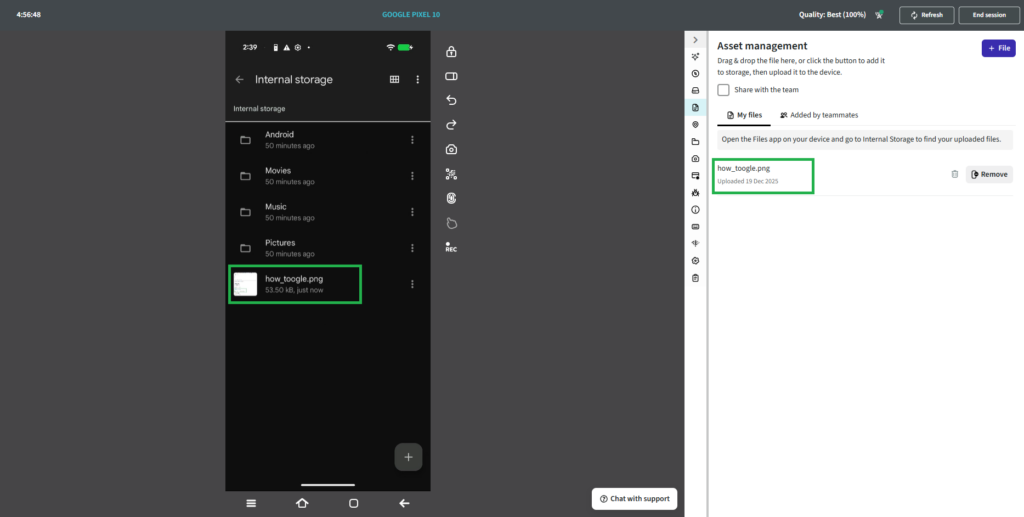Collapse the side panel with chevron arrow
The height and width of the screenshot is (517, 1024).
pyautogui.click(x=695, y=39)
